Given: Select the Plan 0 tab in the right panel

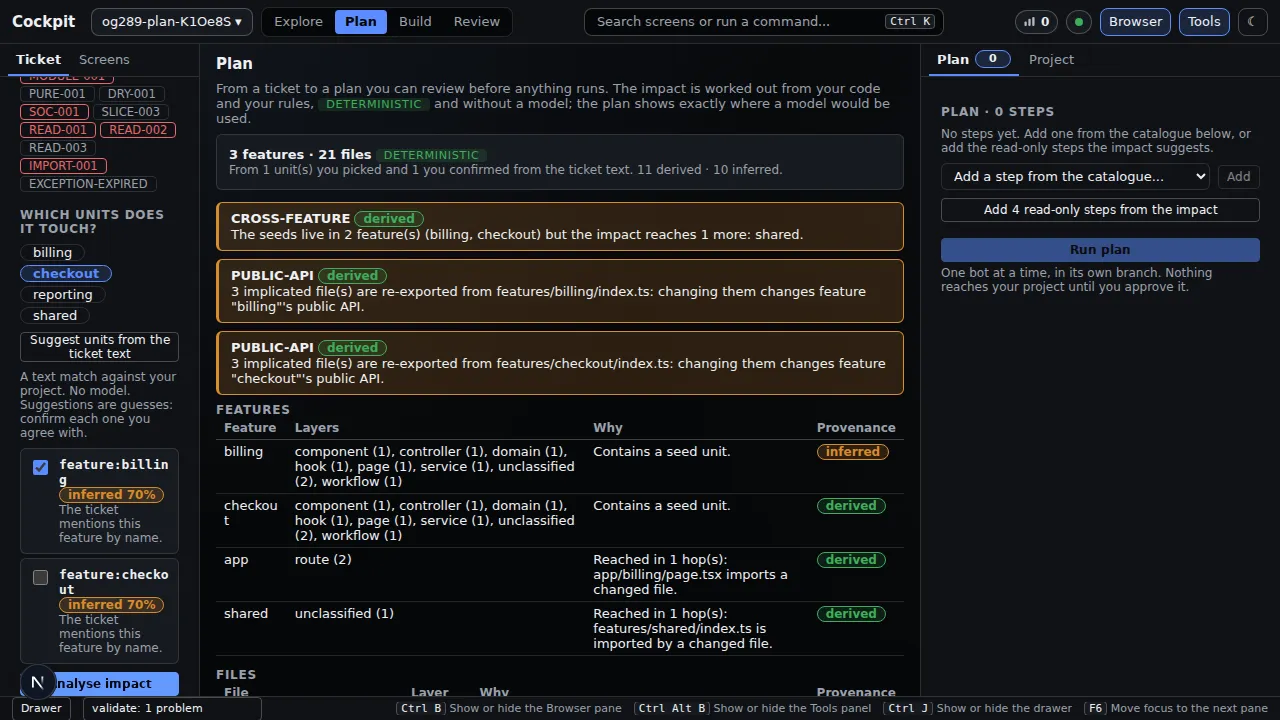Looking at the screenshot, I should (x=973, y=59).
